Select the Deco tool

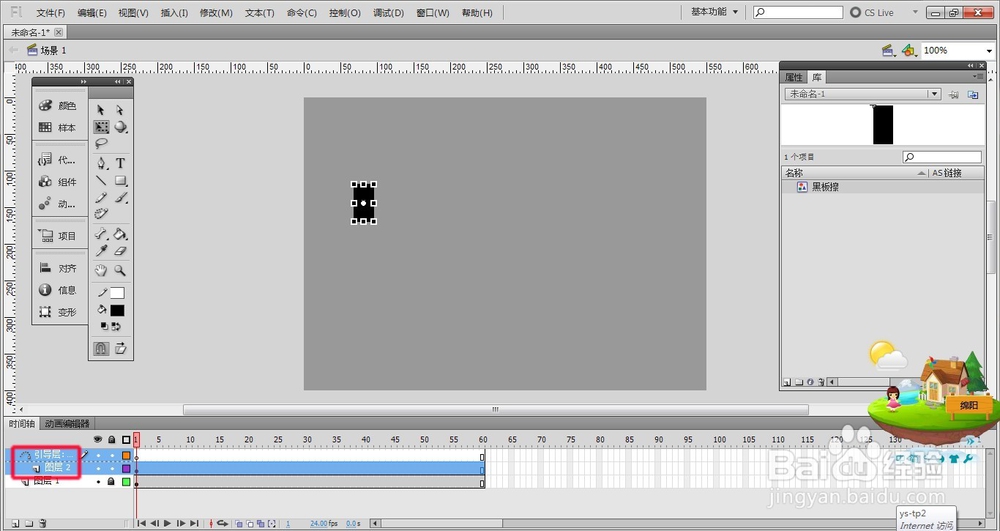click(101, 214)
